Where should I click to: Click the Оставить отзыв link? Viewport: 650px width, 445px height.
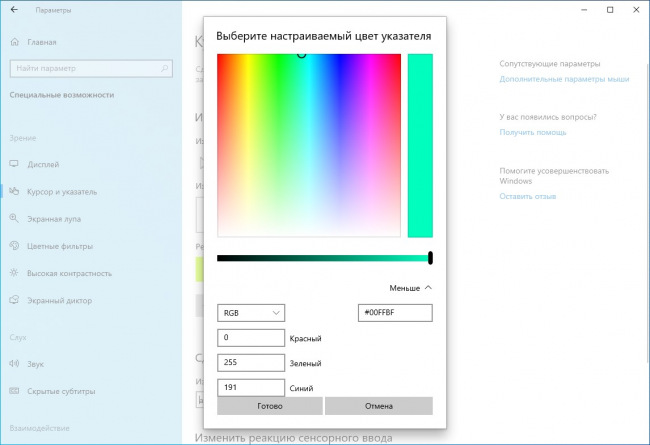coord(528,196)
